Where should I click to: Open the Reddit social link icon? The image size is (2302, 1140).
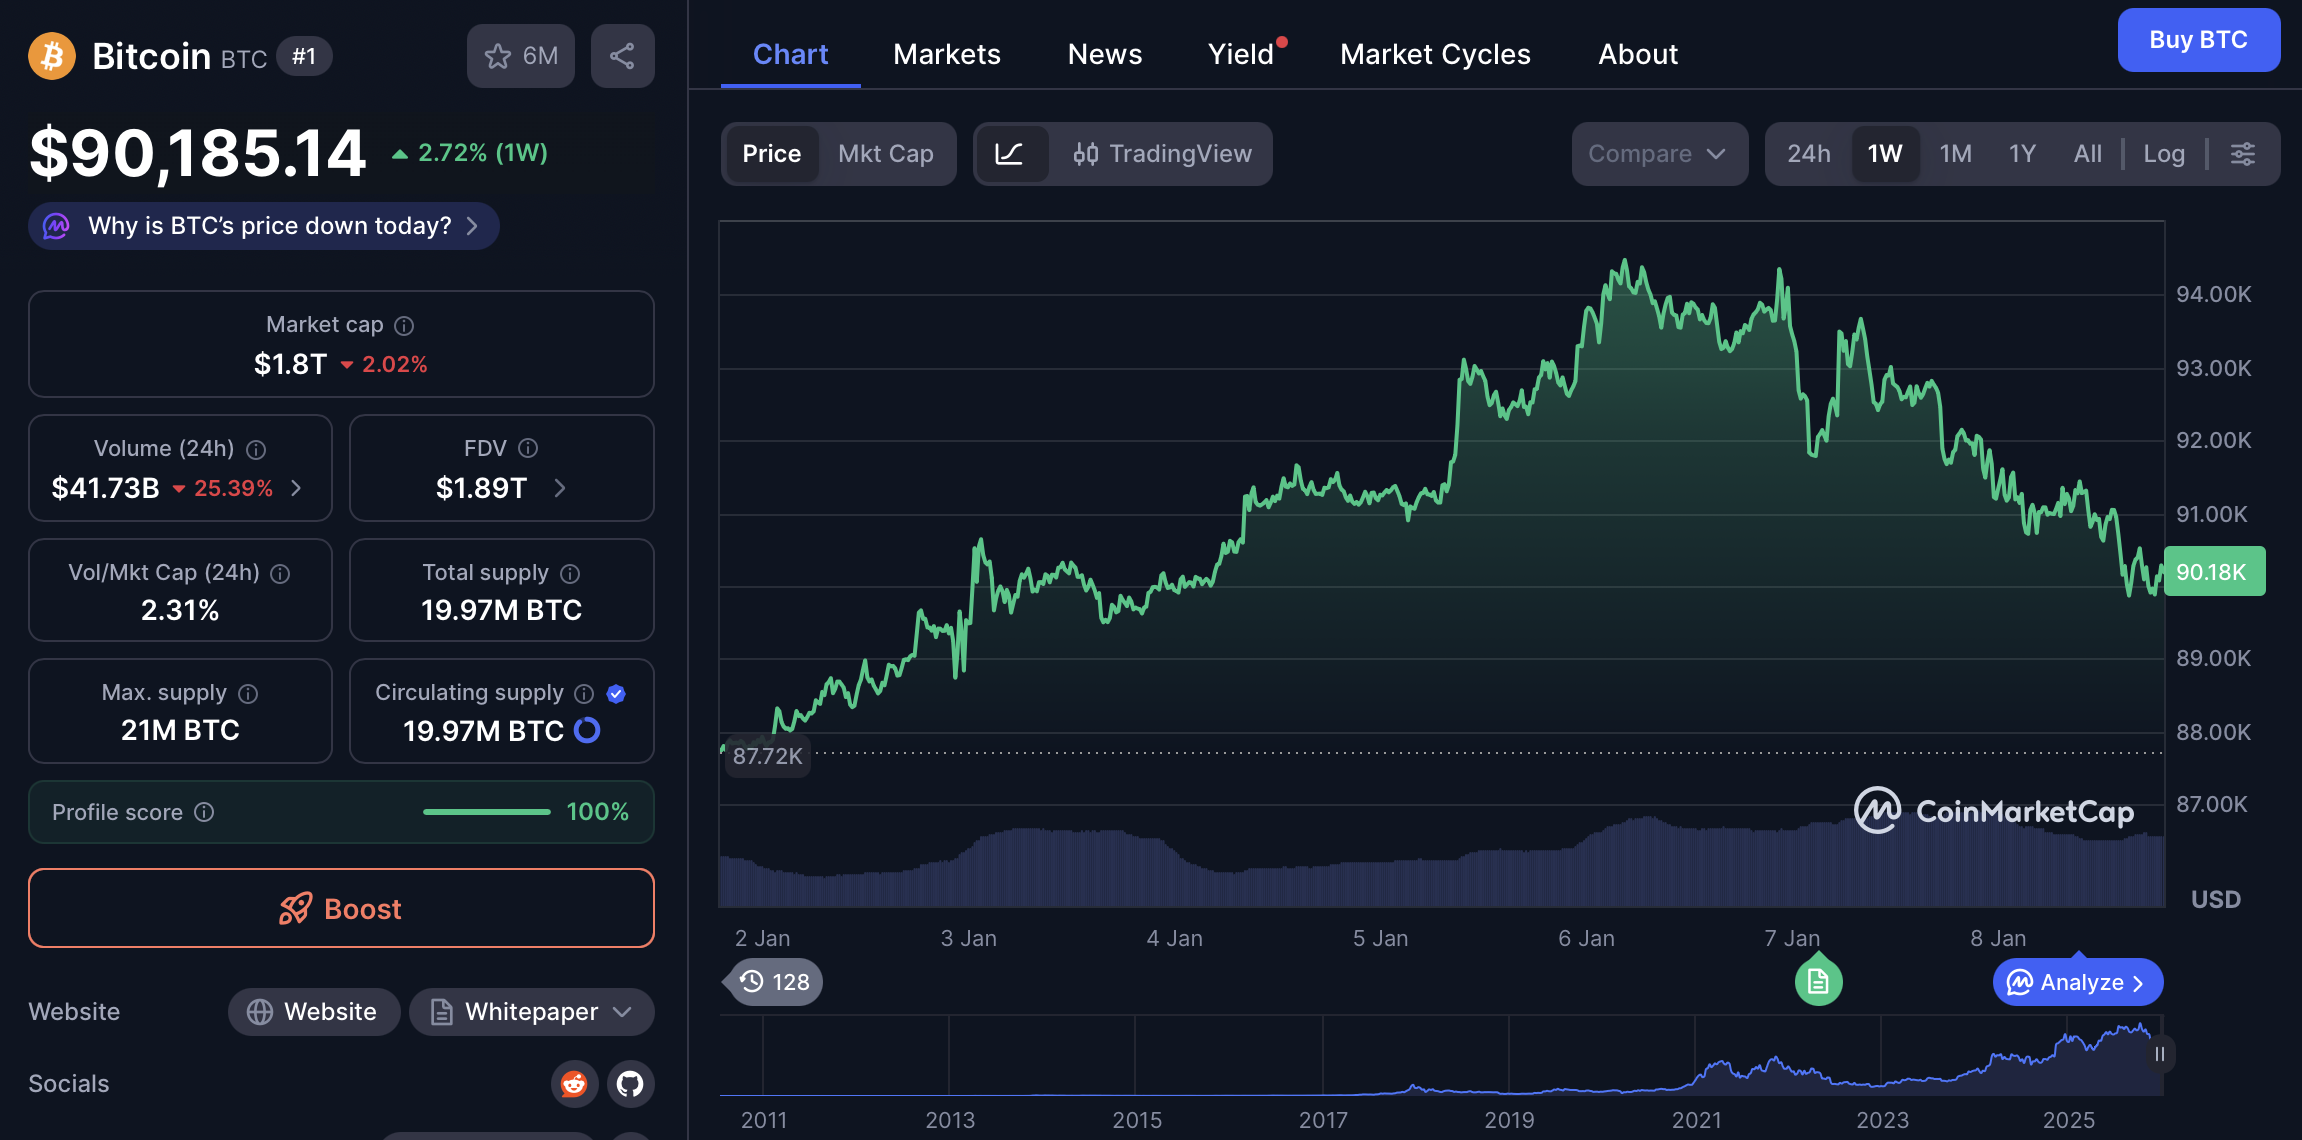(x=574, y=1083)
